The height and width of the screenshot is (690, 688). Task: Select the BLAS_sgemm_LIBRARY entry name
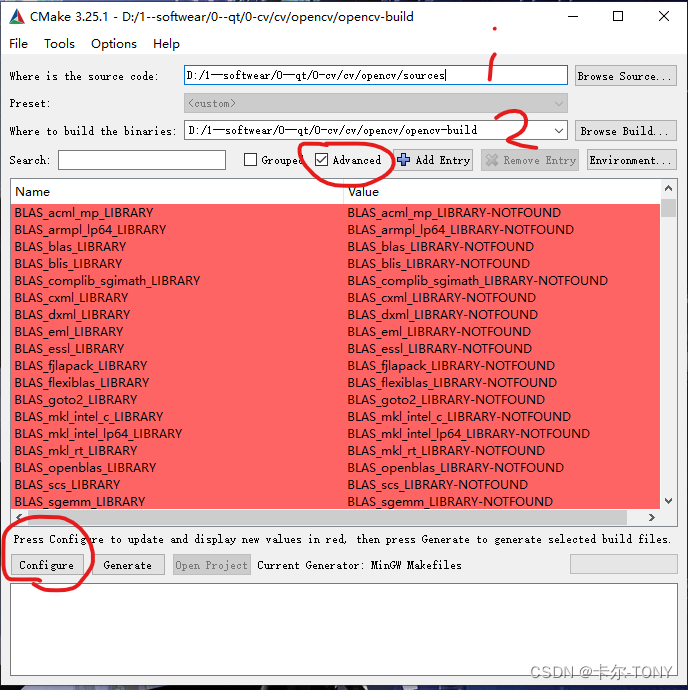click(80, 502)
